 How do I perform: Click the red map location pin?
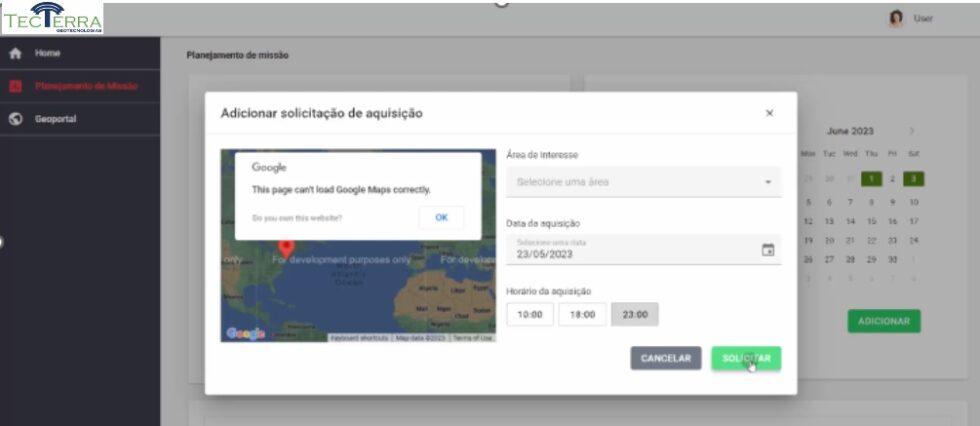pyautogui.click(x=286, y=246)
